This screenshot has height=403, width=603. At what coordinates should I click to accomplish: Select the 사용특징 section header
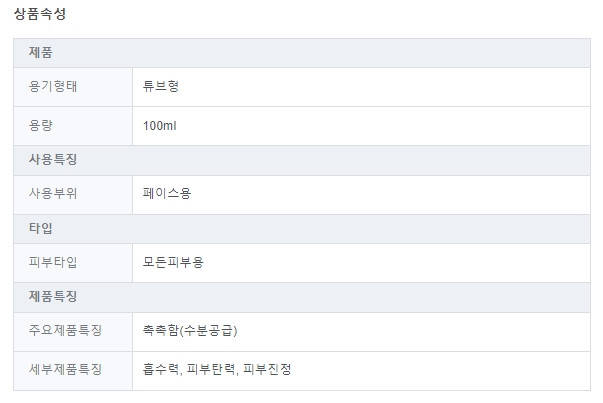click(x=53, y=160)
